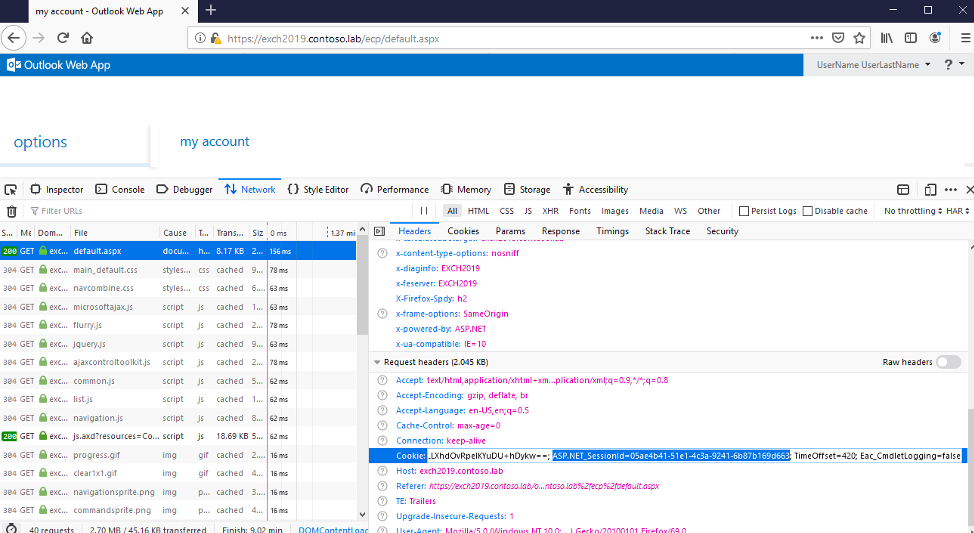This screenshot has height=533, width=974.
Task: Click the Firefox home button
Action: [87, 38]
